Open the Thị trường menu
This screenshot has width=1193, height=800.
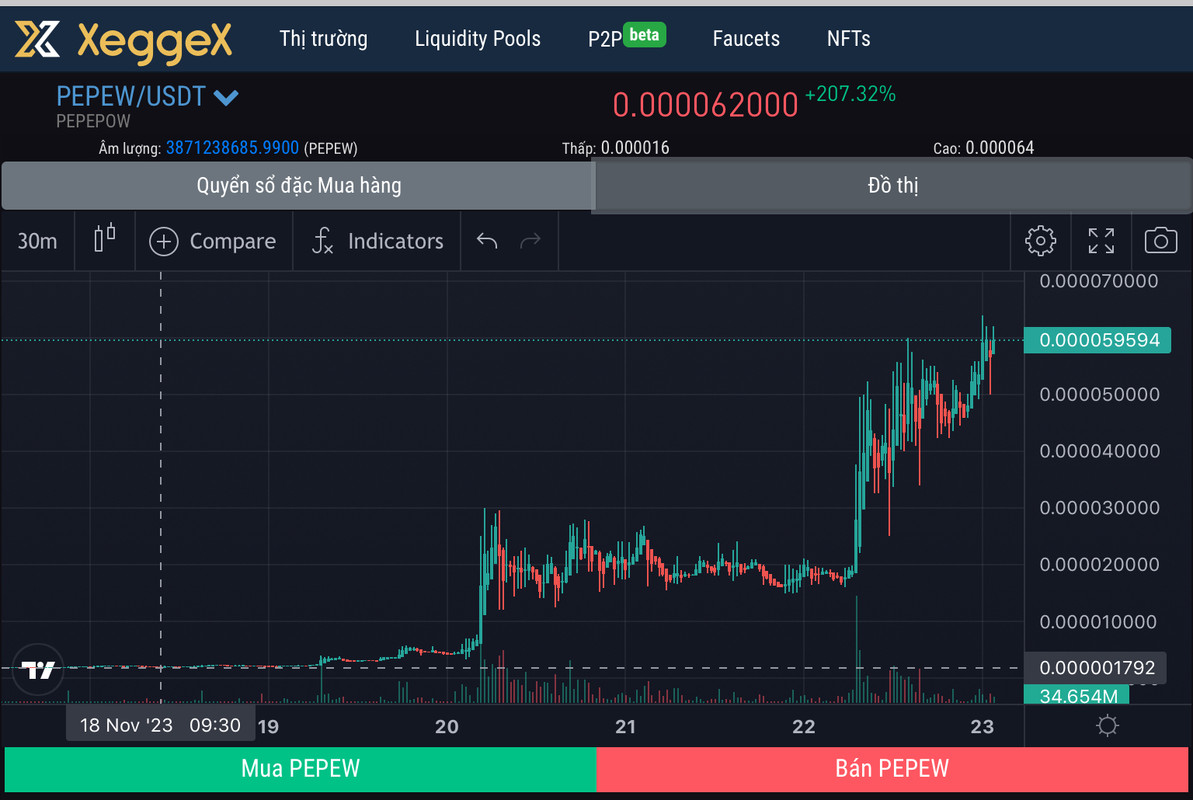click(x=323, y=38)
